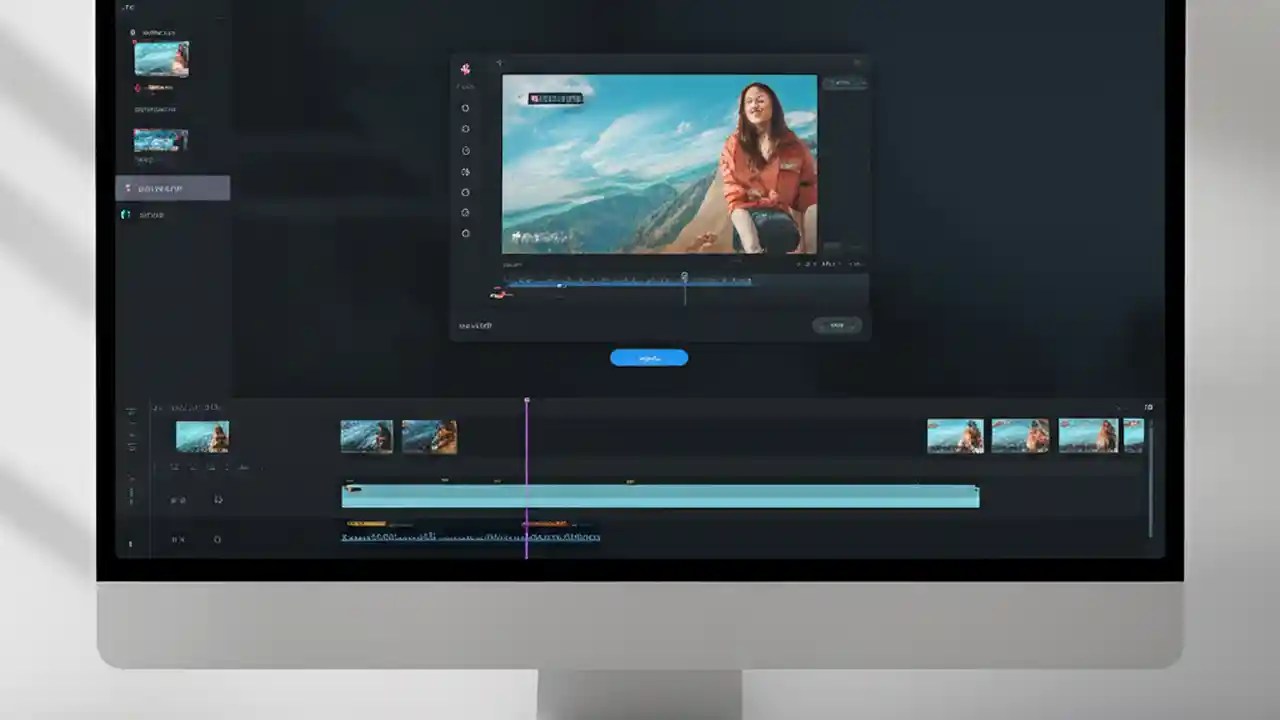The width and height of the screenshot is (1280, 720).
Task: Toggle visibility of the blue music track
Action: point(178,499)
